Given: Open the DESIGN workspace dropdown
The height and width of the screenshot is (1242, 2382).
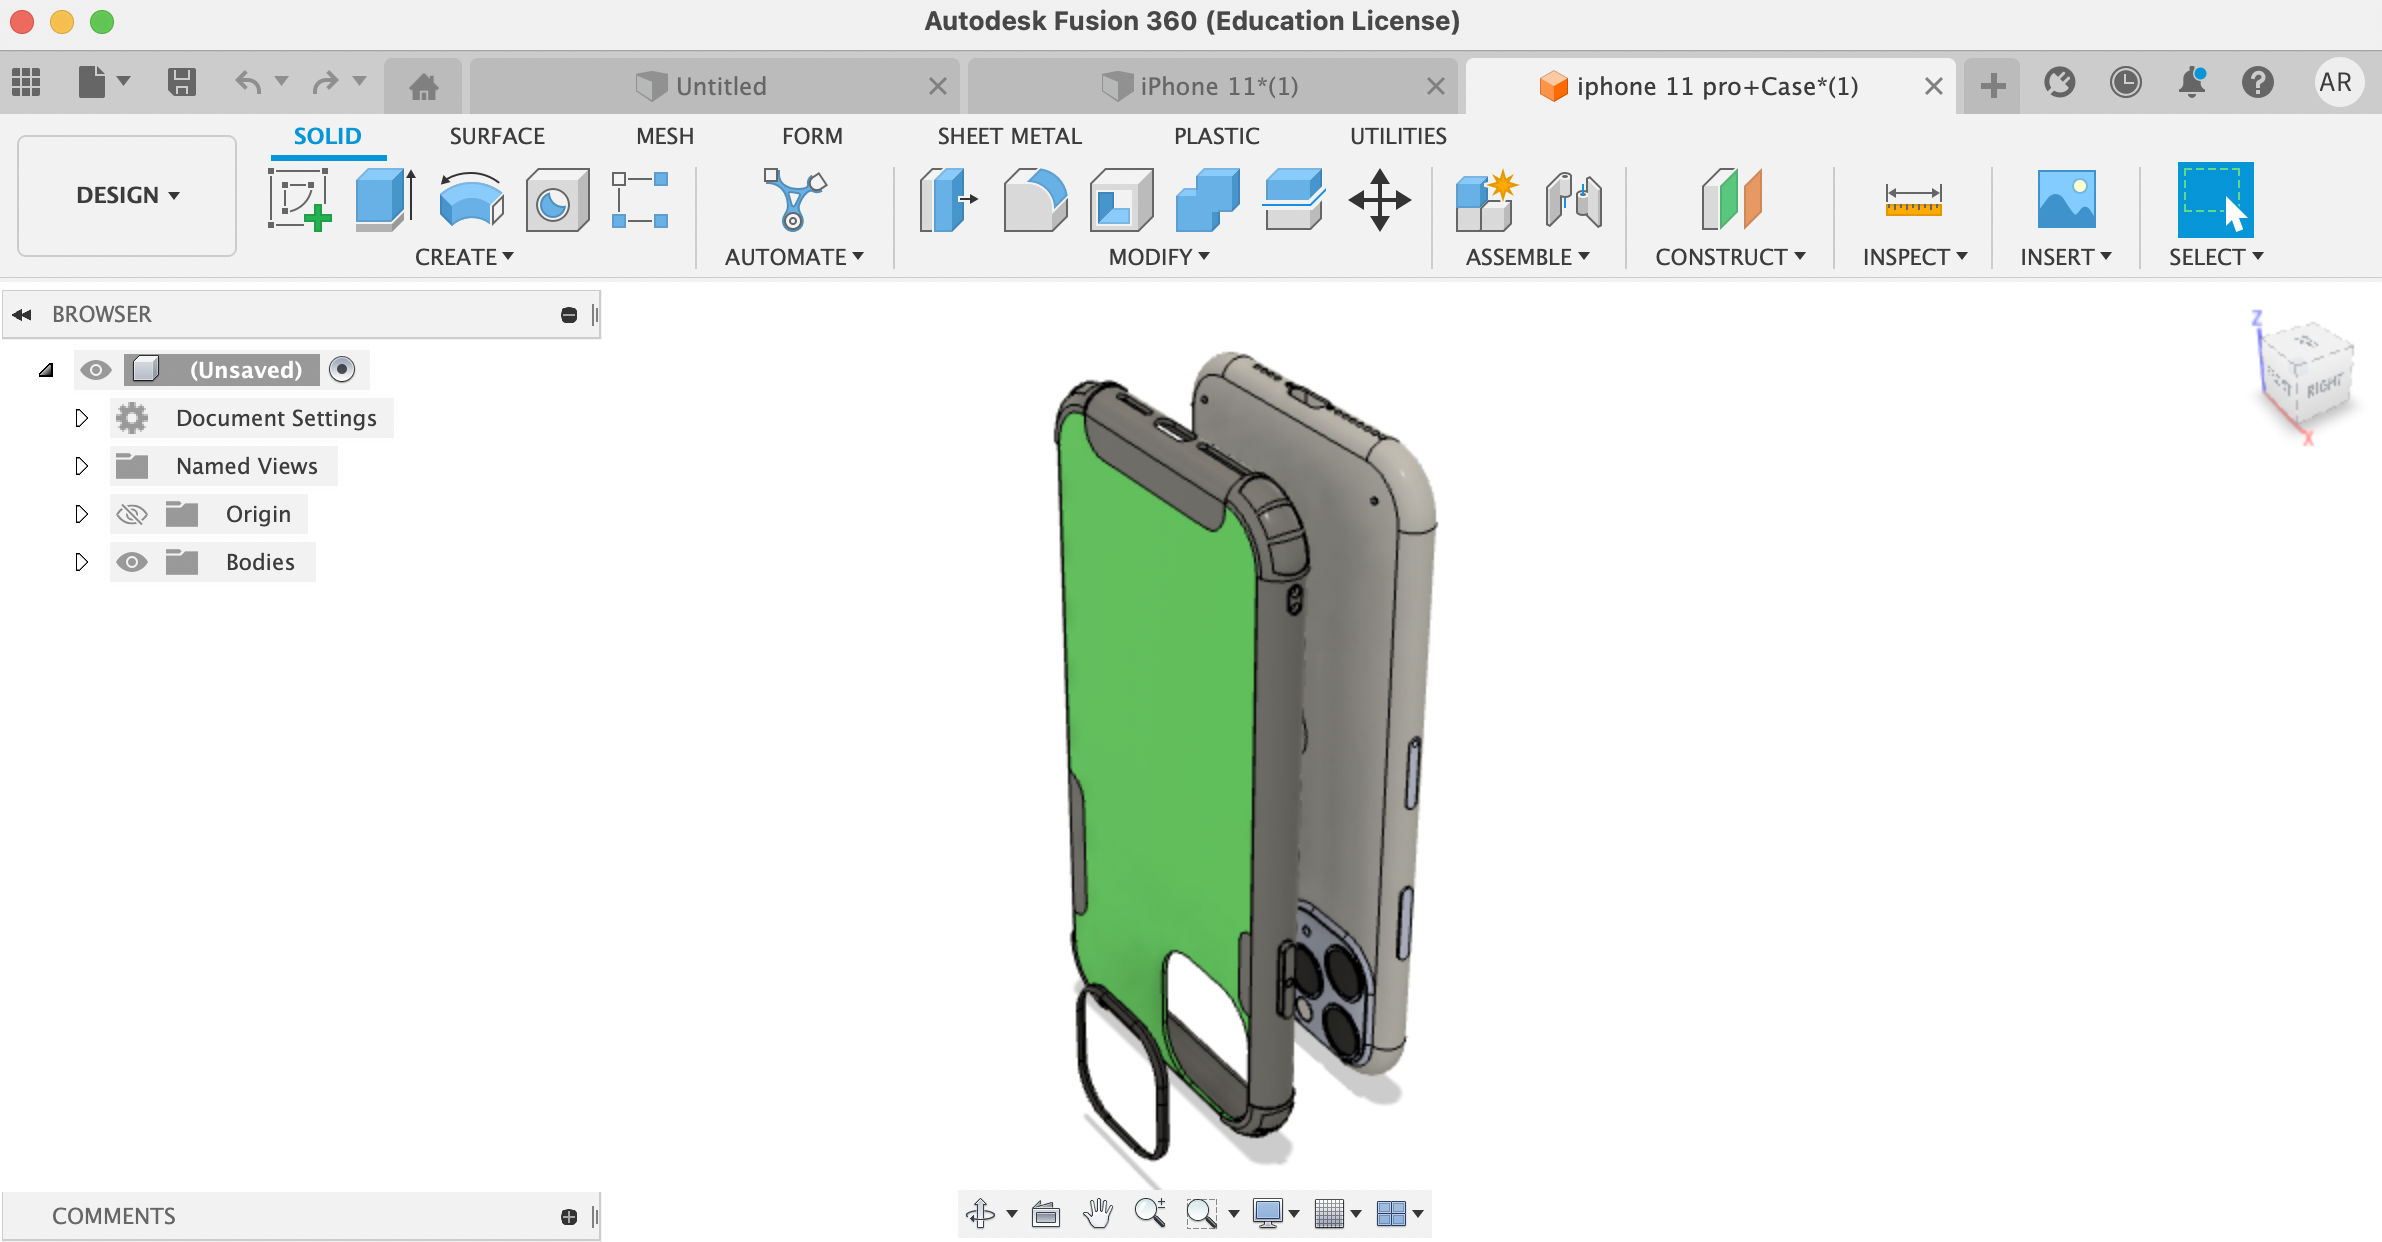Looking at the screenshot, I should coord(127,195).
